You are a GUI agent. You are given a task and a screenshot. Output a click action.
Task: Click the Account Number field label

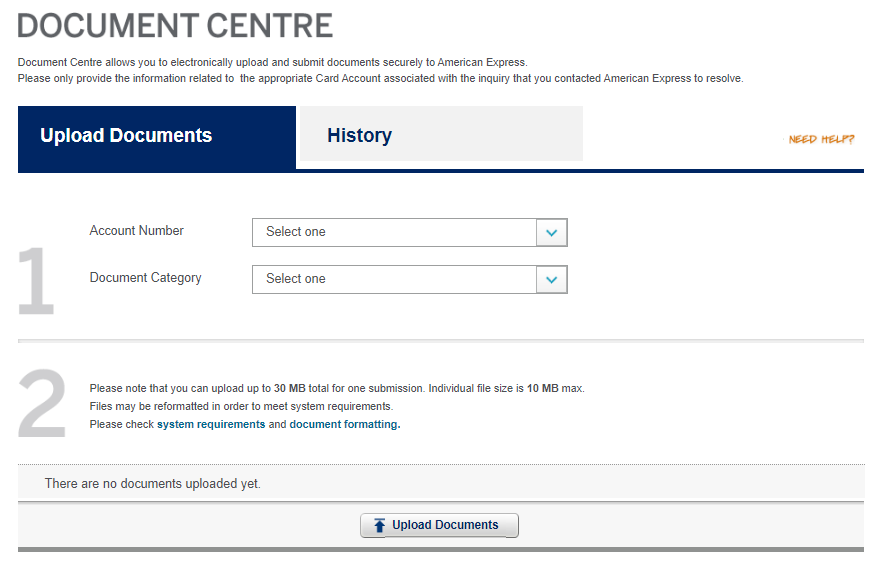coord(137,230)
